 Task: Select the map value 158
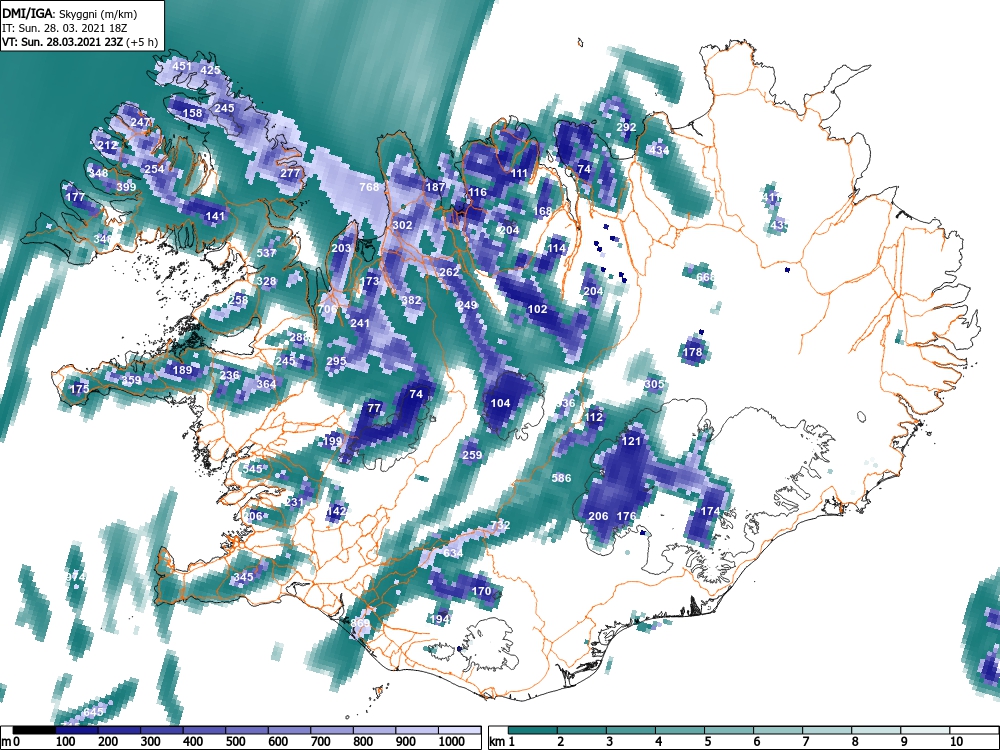[193, 113]
